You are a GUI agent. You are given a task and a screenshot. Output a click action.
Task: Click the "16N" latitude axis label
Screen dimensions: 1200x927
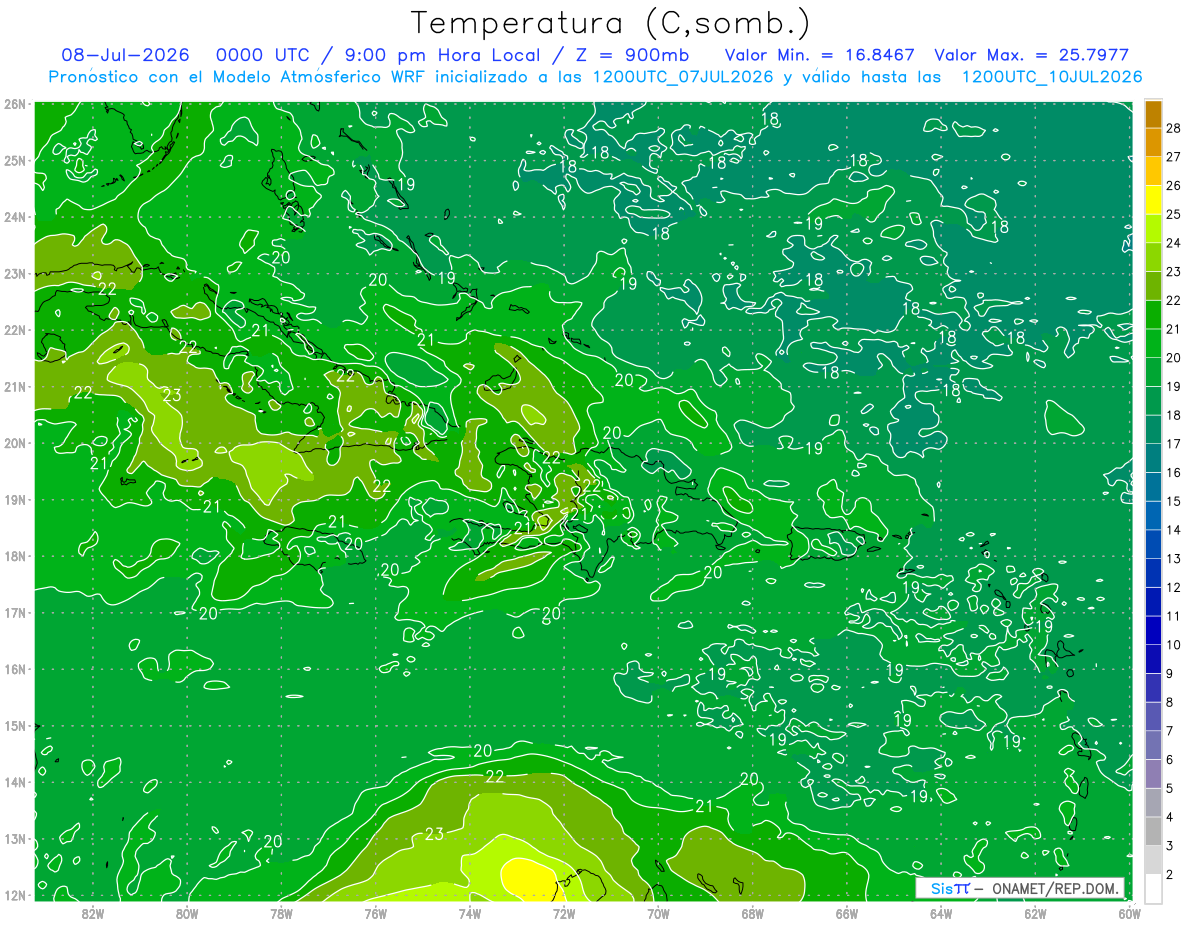[x=16, y=669]
